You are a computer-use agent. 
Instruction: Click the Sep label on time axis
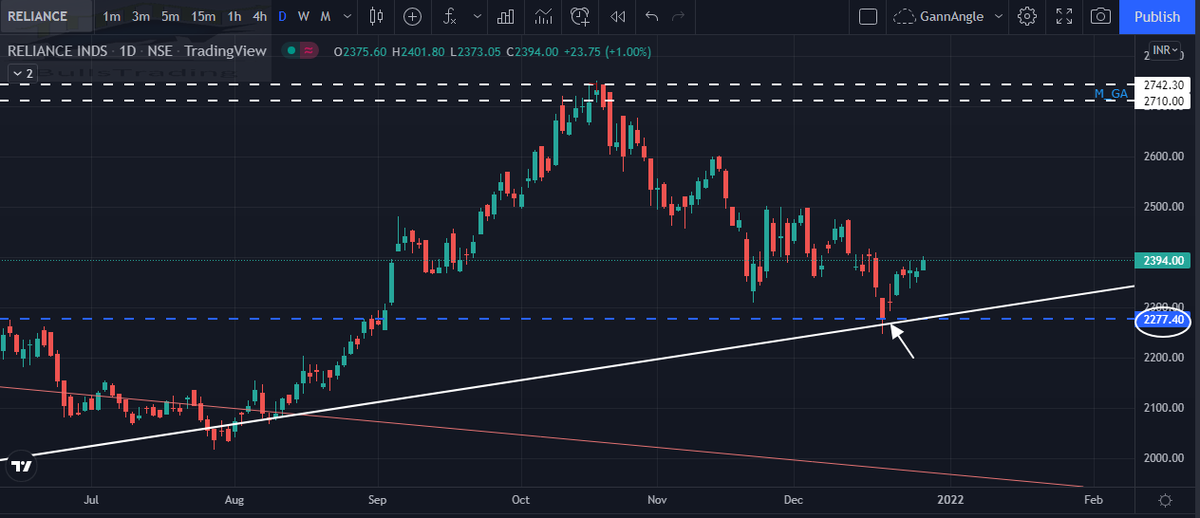pyautogui.click(x=376, y=498)
